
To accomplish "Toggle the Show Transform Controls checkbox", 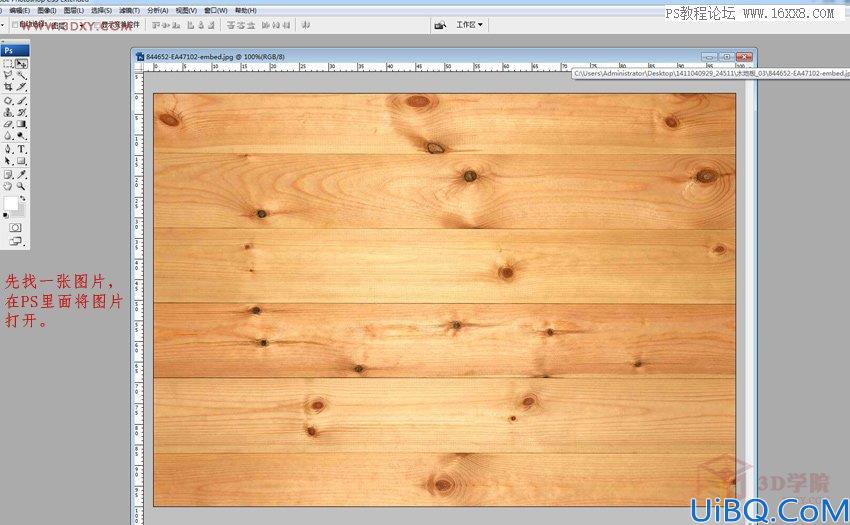I will tap(96, 25).
